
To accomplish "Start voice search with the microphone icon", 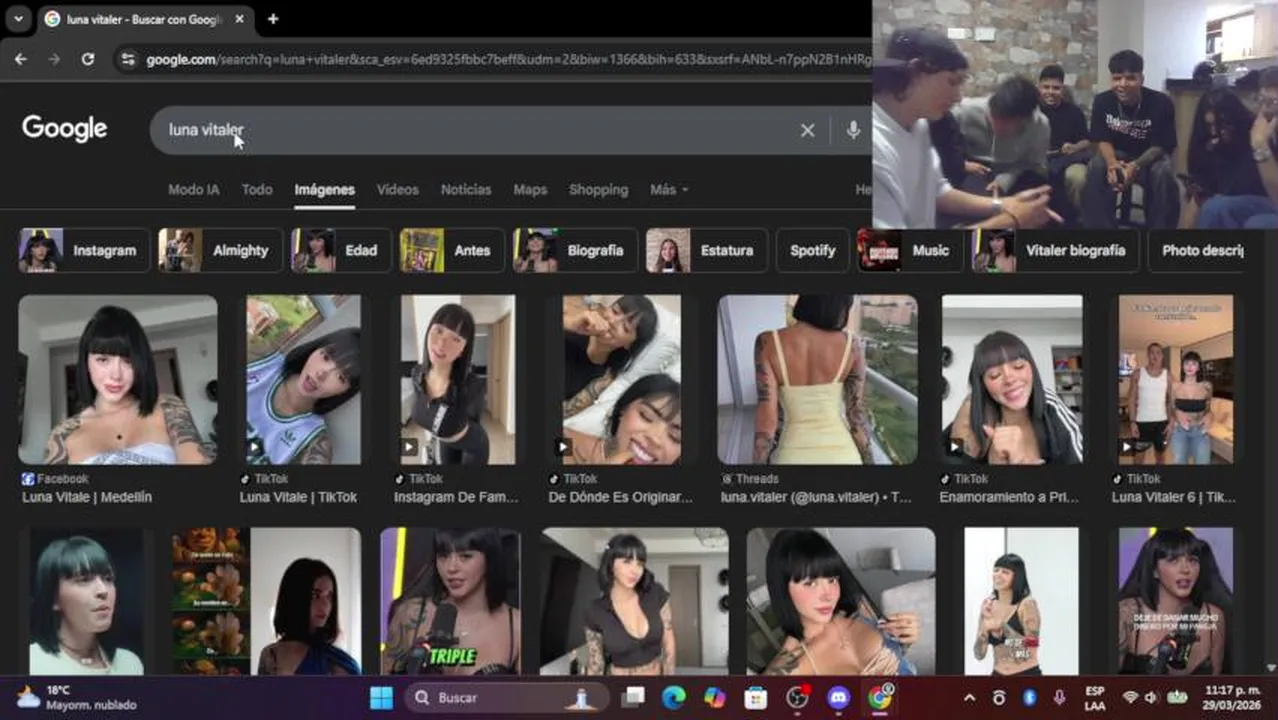I will coord(853,130).
